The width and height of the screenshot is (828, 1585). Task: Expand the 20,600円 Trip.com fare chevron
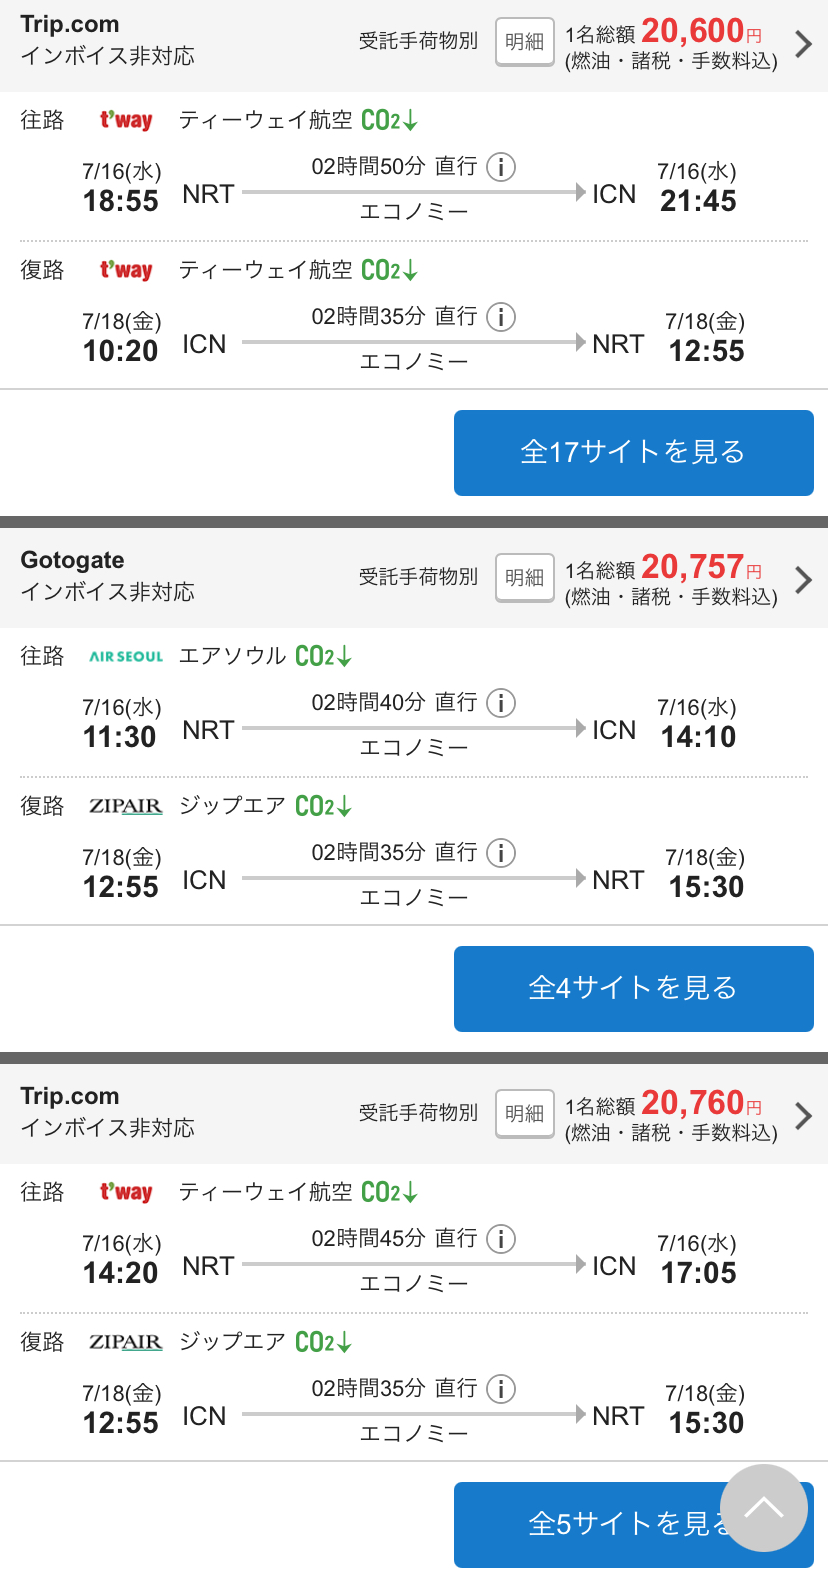[803, 44]
